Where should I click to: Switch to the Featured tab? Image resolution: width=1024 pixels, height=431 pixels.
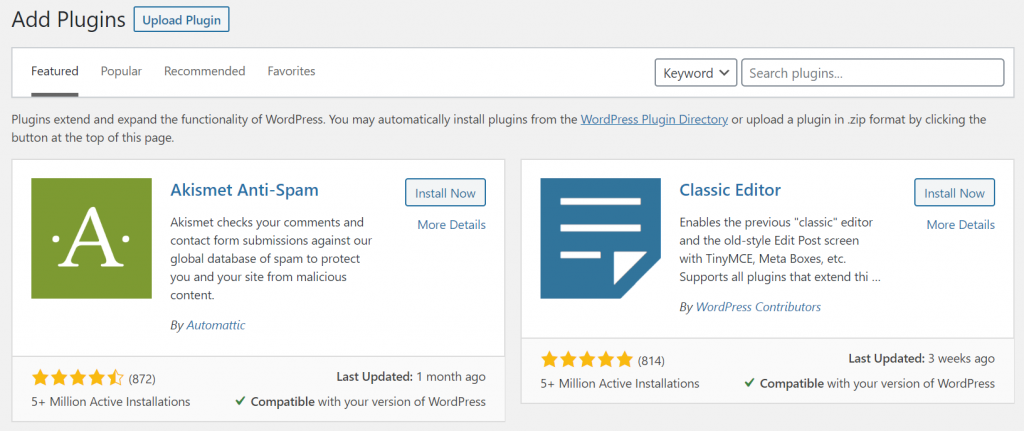pos(55,72)
